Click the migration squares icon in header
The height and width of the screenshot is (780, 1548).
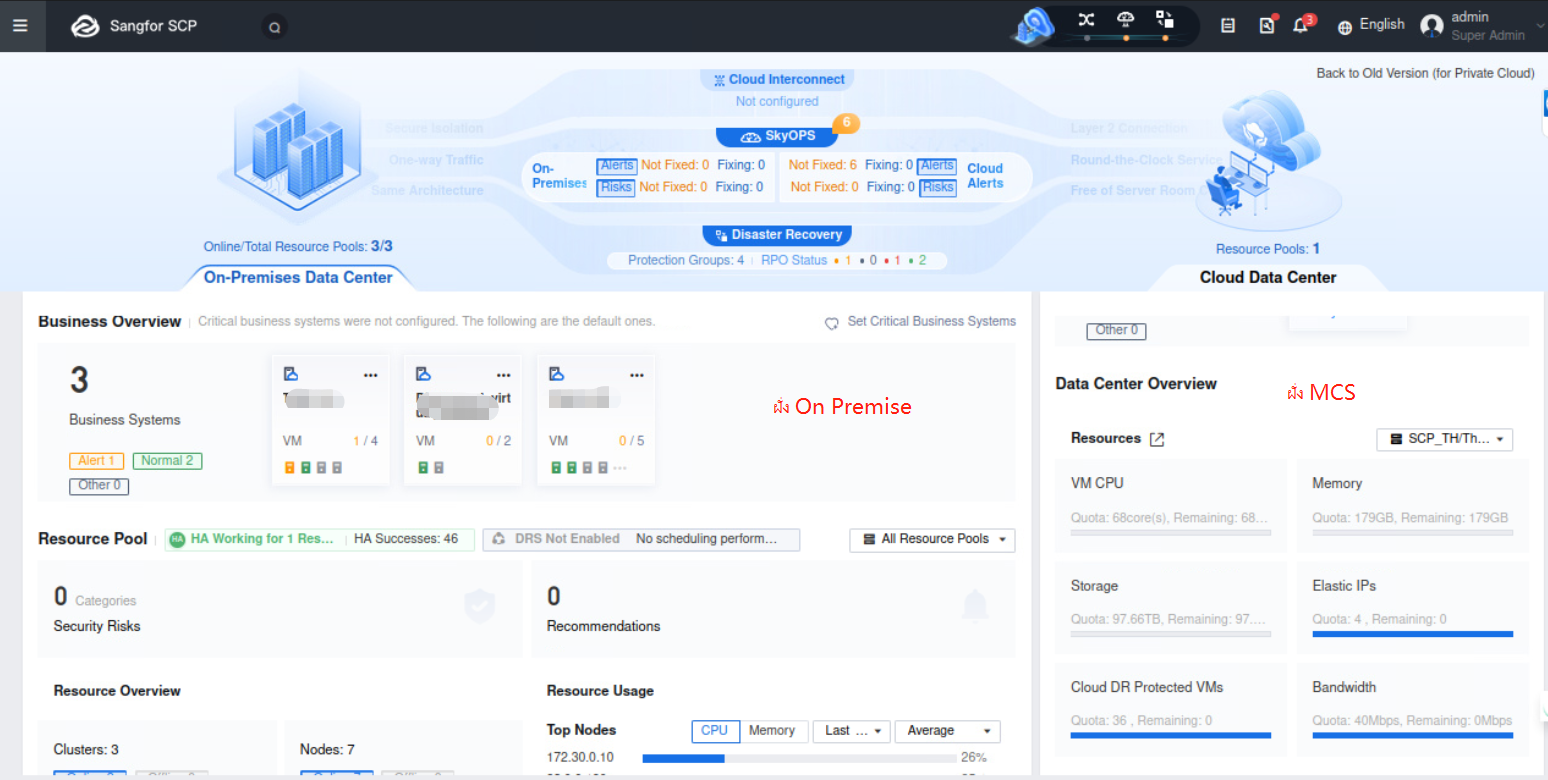(x=1164, y=19)
